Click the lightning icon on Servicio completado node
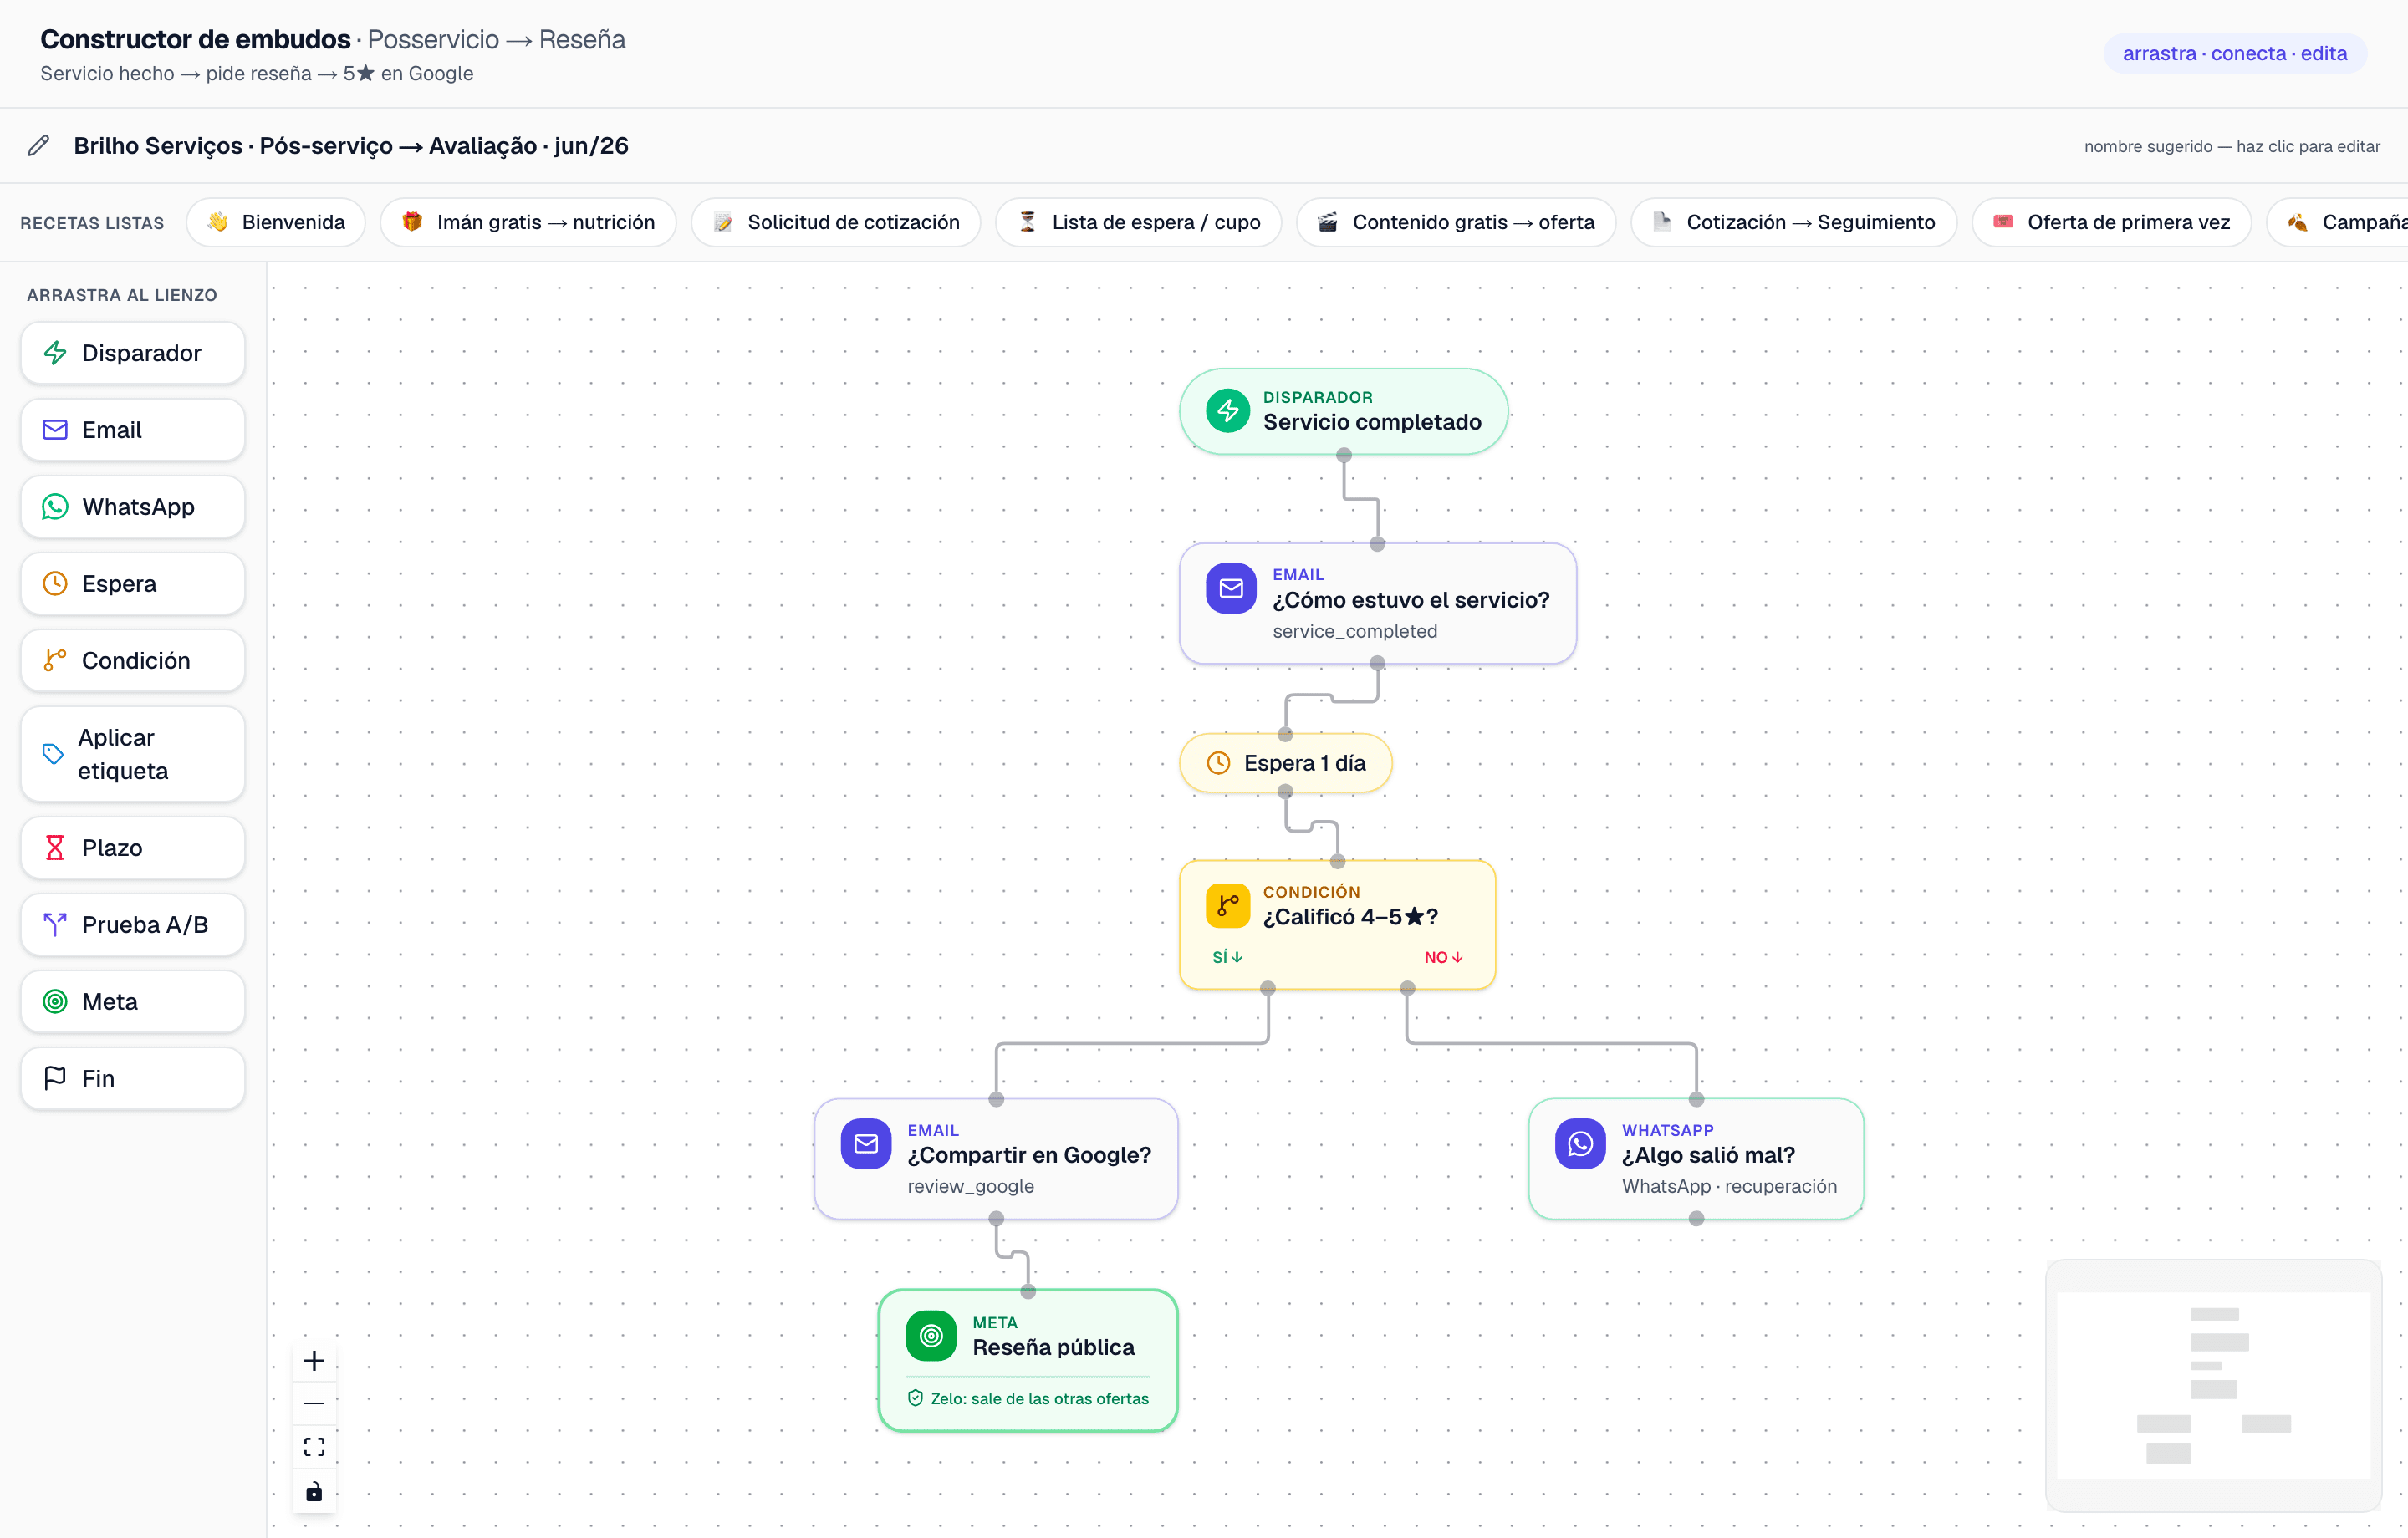 coord(1227,411)
